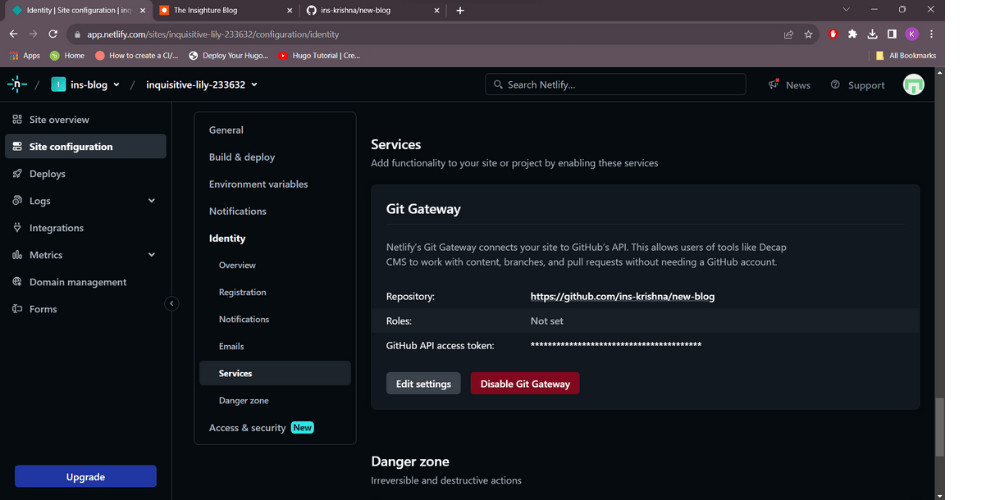Select Build & deploy settings
The image size is (1000, 500).
click(x=242, y=157)
